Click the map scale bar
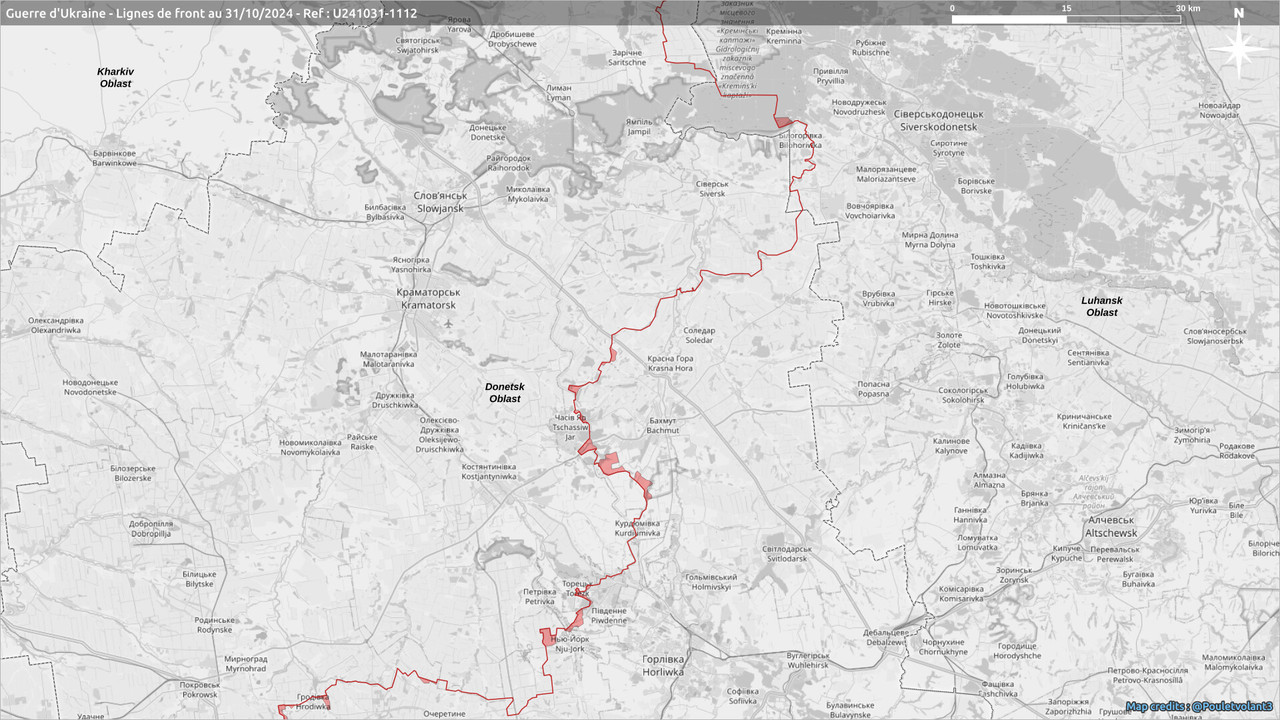The width and height of the screenshot is (1280, 720). coord(1066,19)
